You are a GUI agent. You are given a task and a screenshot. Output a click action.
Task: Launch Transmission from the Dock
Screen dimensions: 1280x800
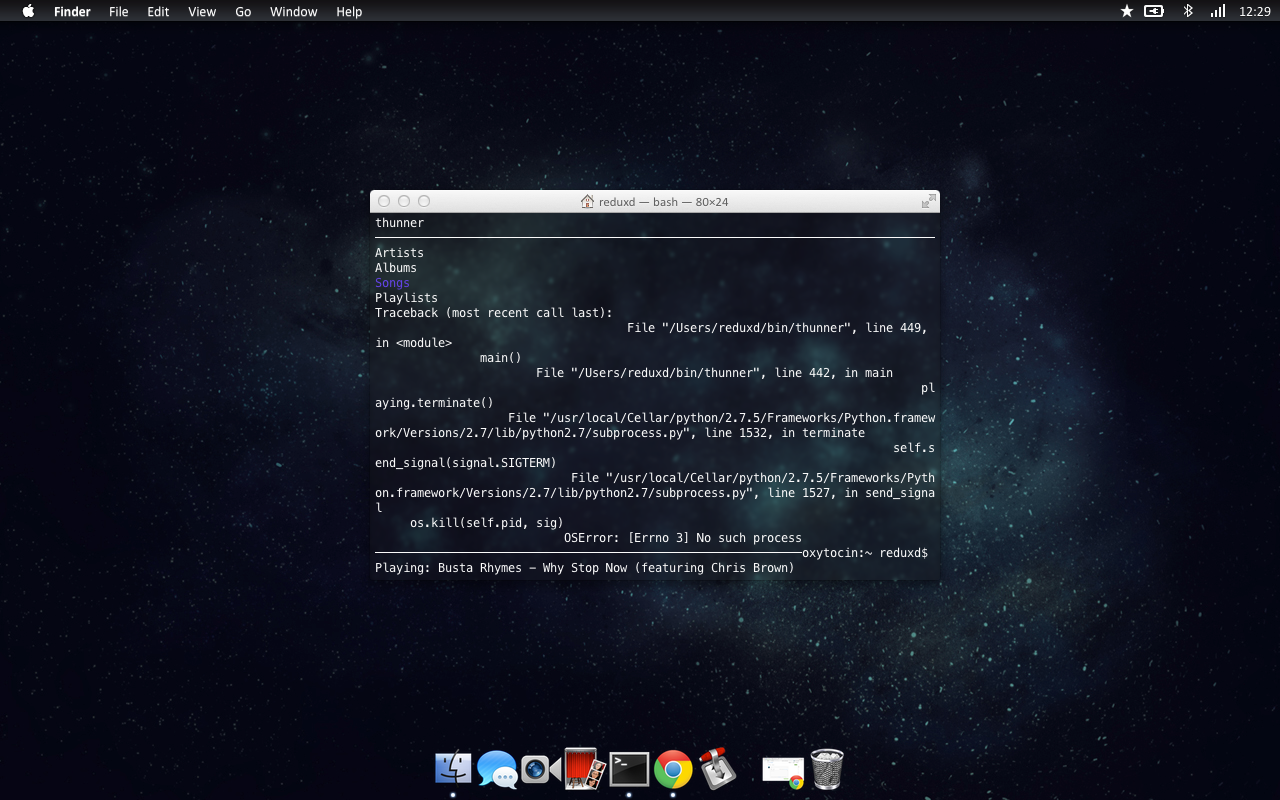pyautogui.click(x=716, y=768)
